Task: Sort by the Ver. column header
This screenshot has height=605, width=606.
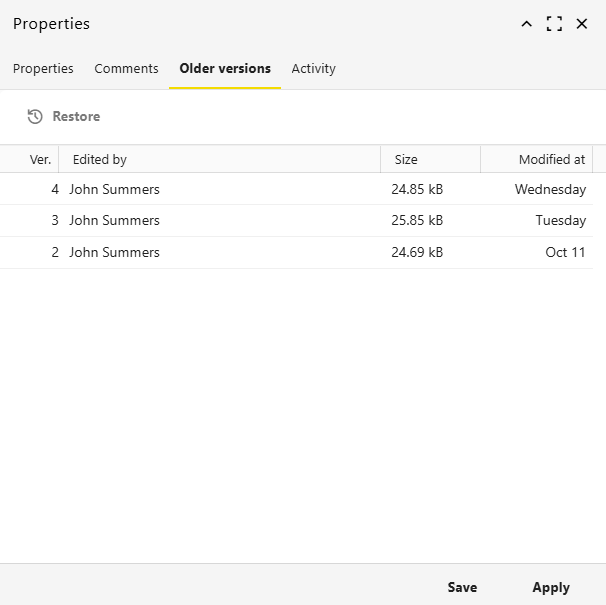Action: pyautogui.click(x=40, y=159)
